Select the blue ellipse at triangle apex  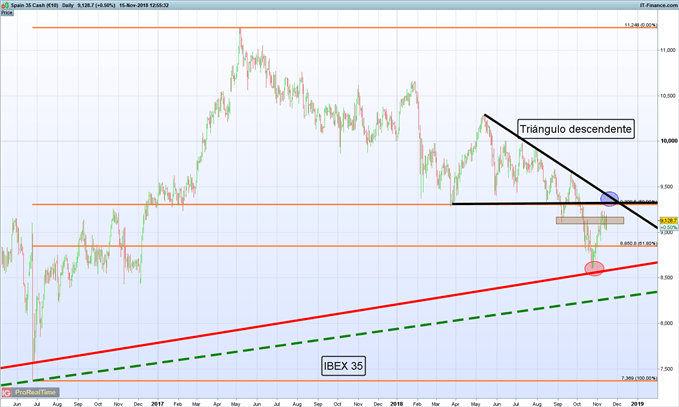(609, 199)
